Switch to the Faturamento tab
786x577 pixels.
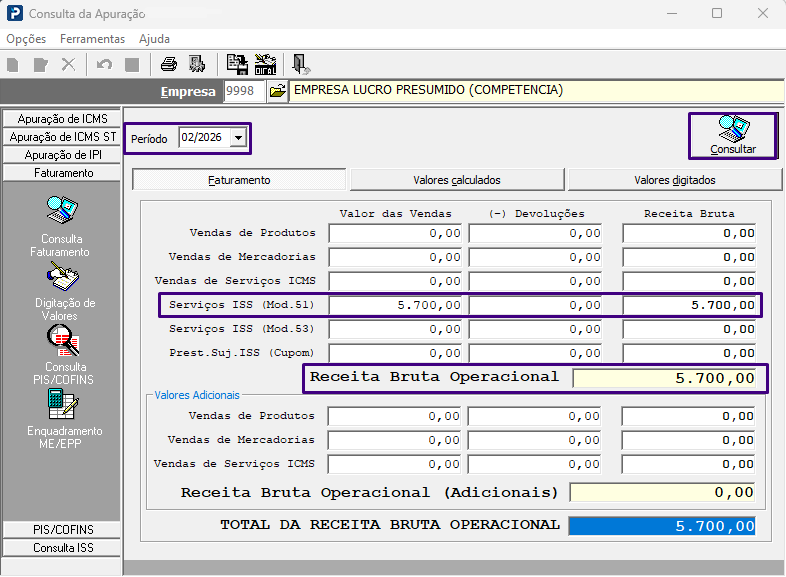pos(239,180)
